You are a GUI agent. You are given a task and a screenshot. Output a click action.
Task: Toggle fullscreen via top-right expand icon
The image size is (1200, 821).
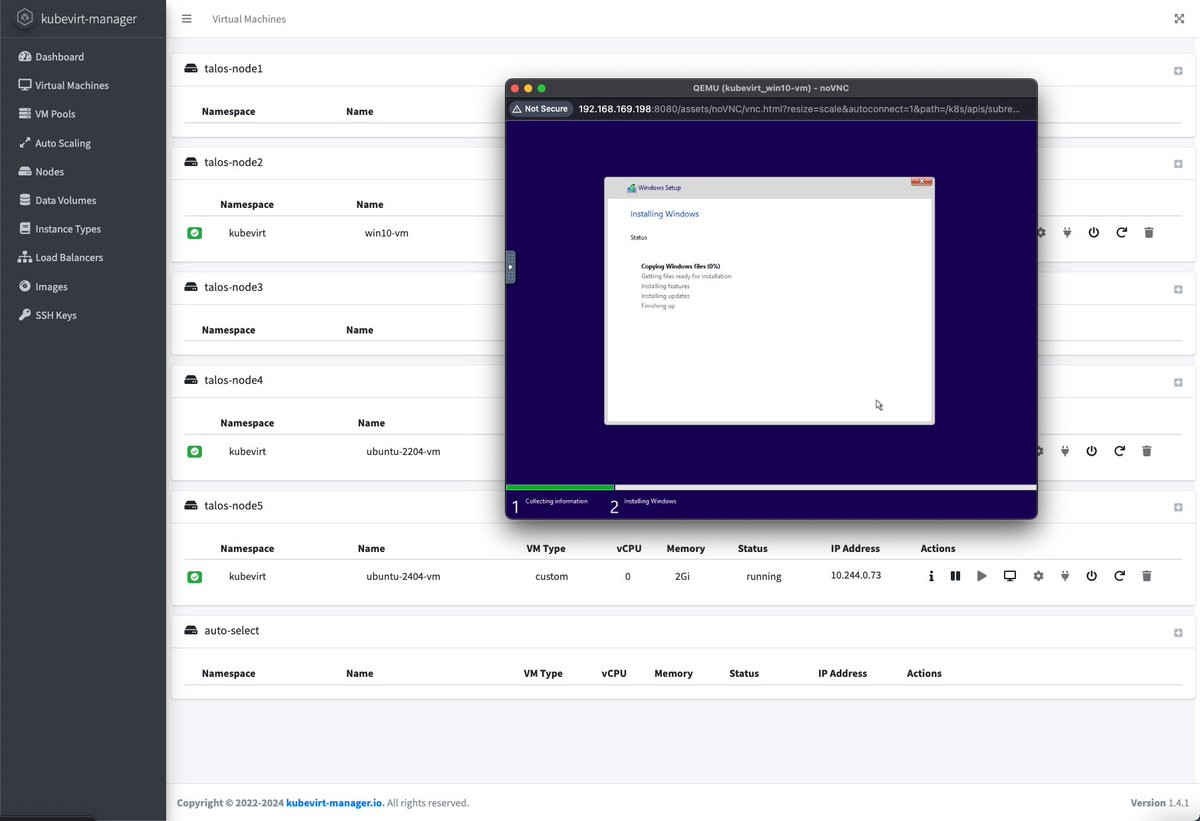pyautogui.click(x=1178, y=18)
